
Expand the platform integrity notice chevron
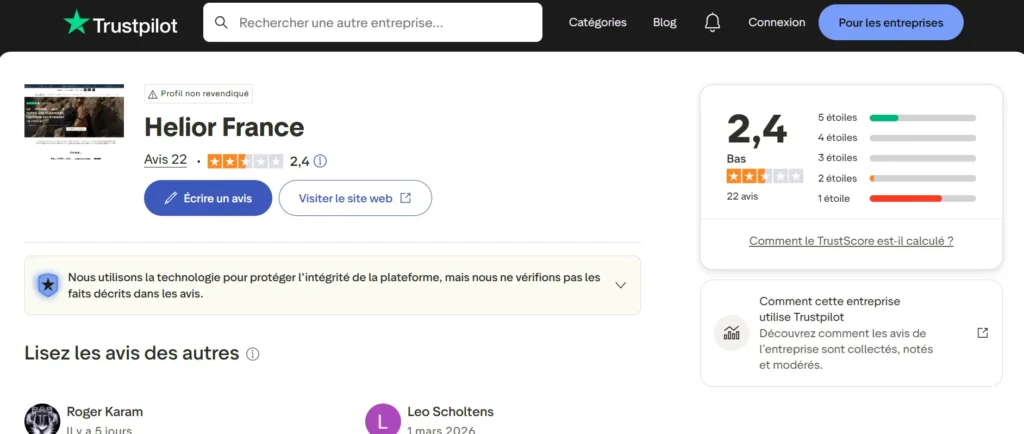621,285
